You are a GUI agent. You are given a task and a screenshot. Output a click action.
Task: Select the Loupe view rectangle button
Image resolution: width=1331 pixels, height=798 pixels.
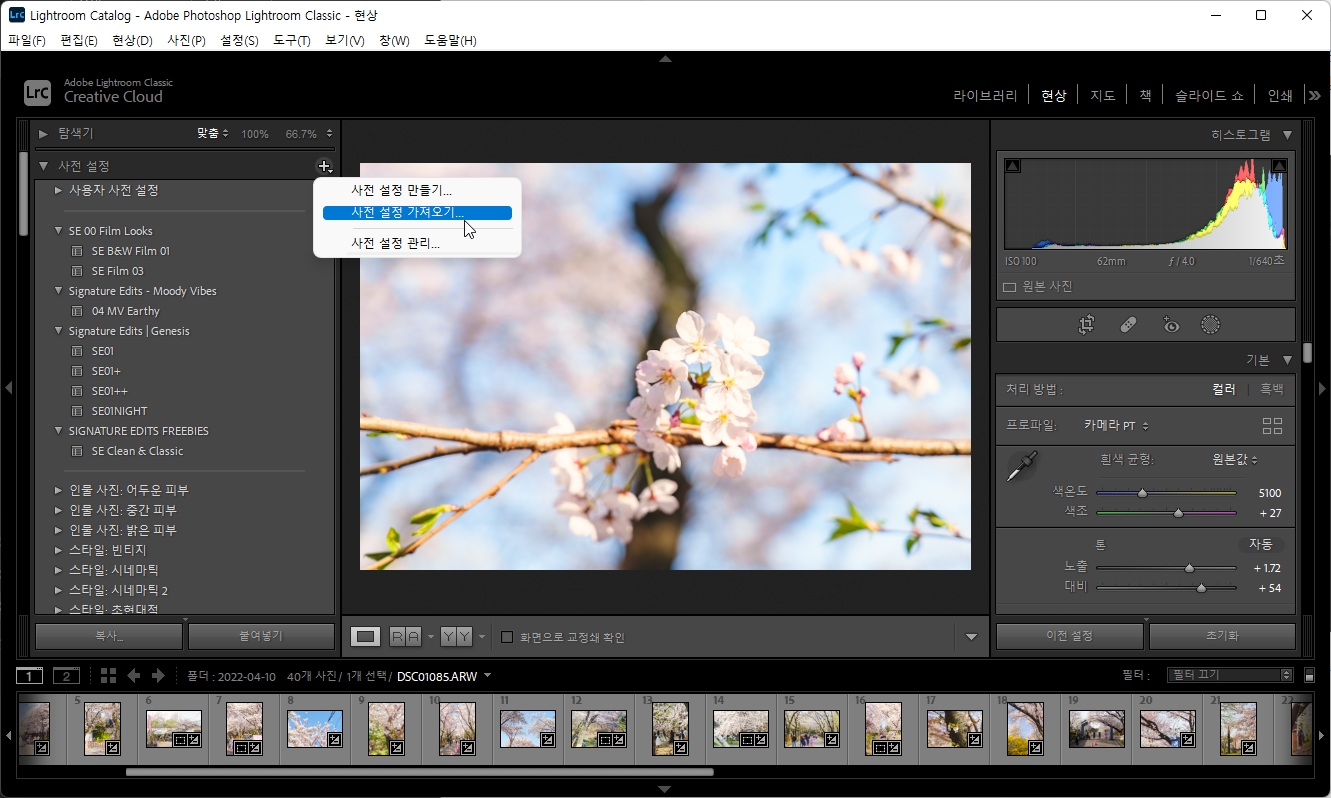(x=366, y=637)
